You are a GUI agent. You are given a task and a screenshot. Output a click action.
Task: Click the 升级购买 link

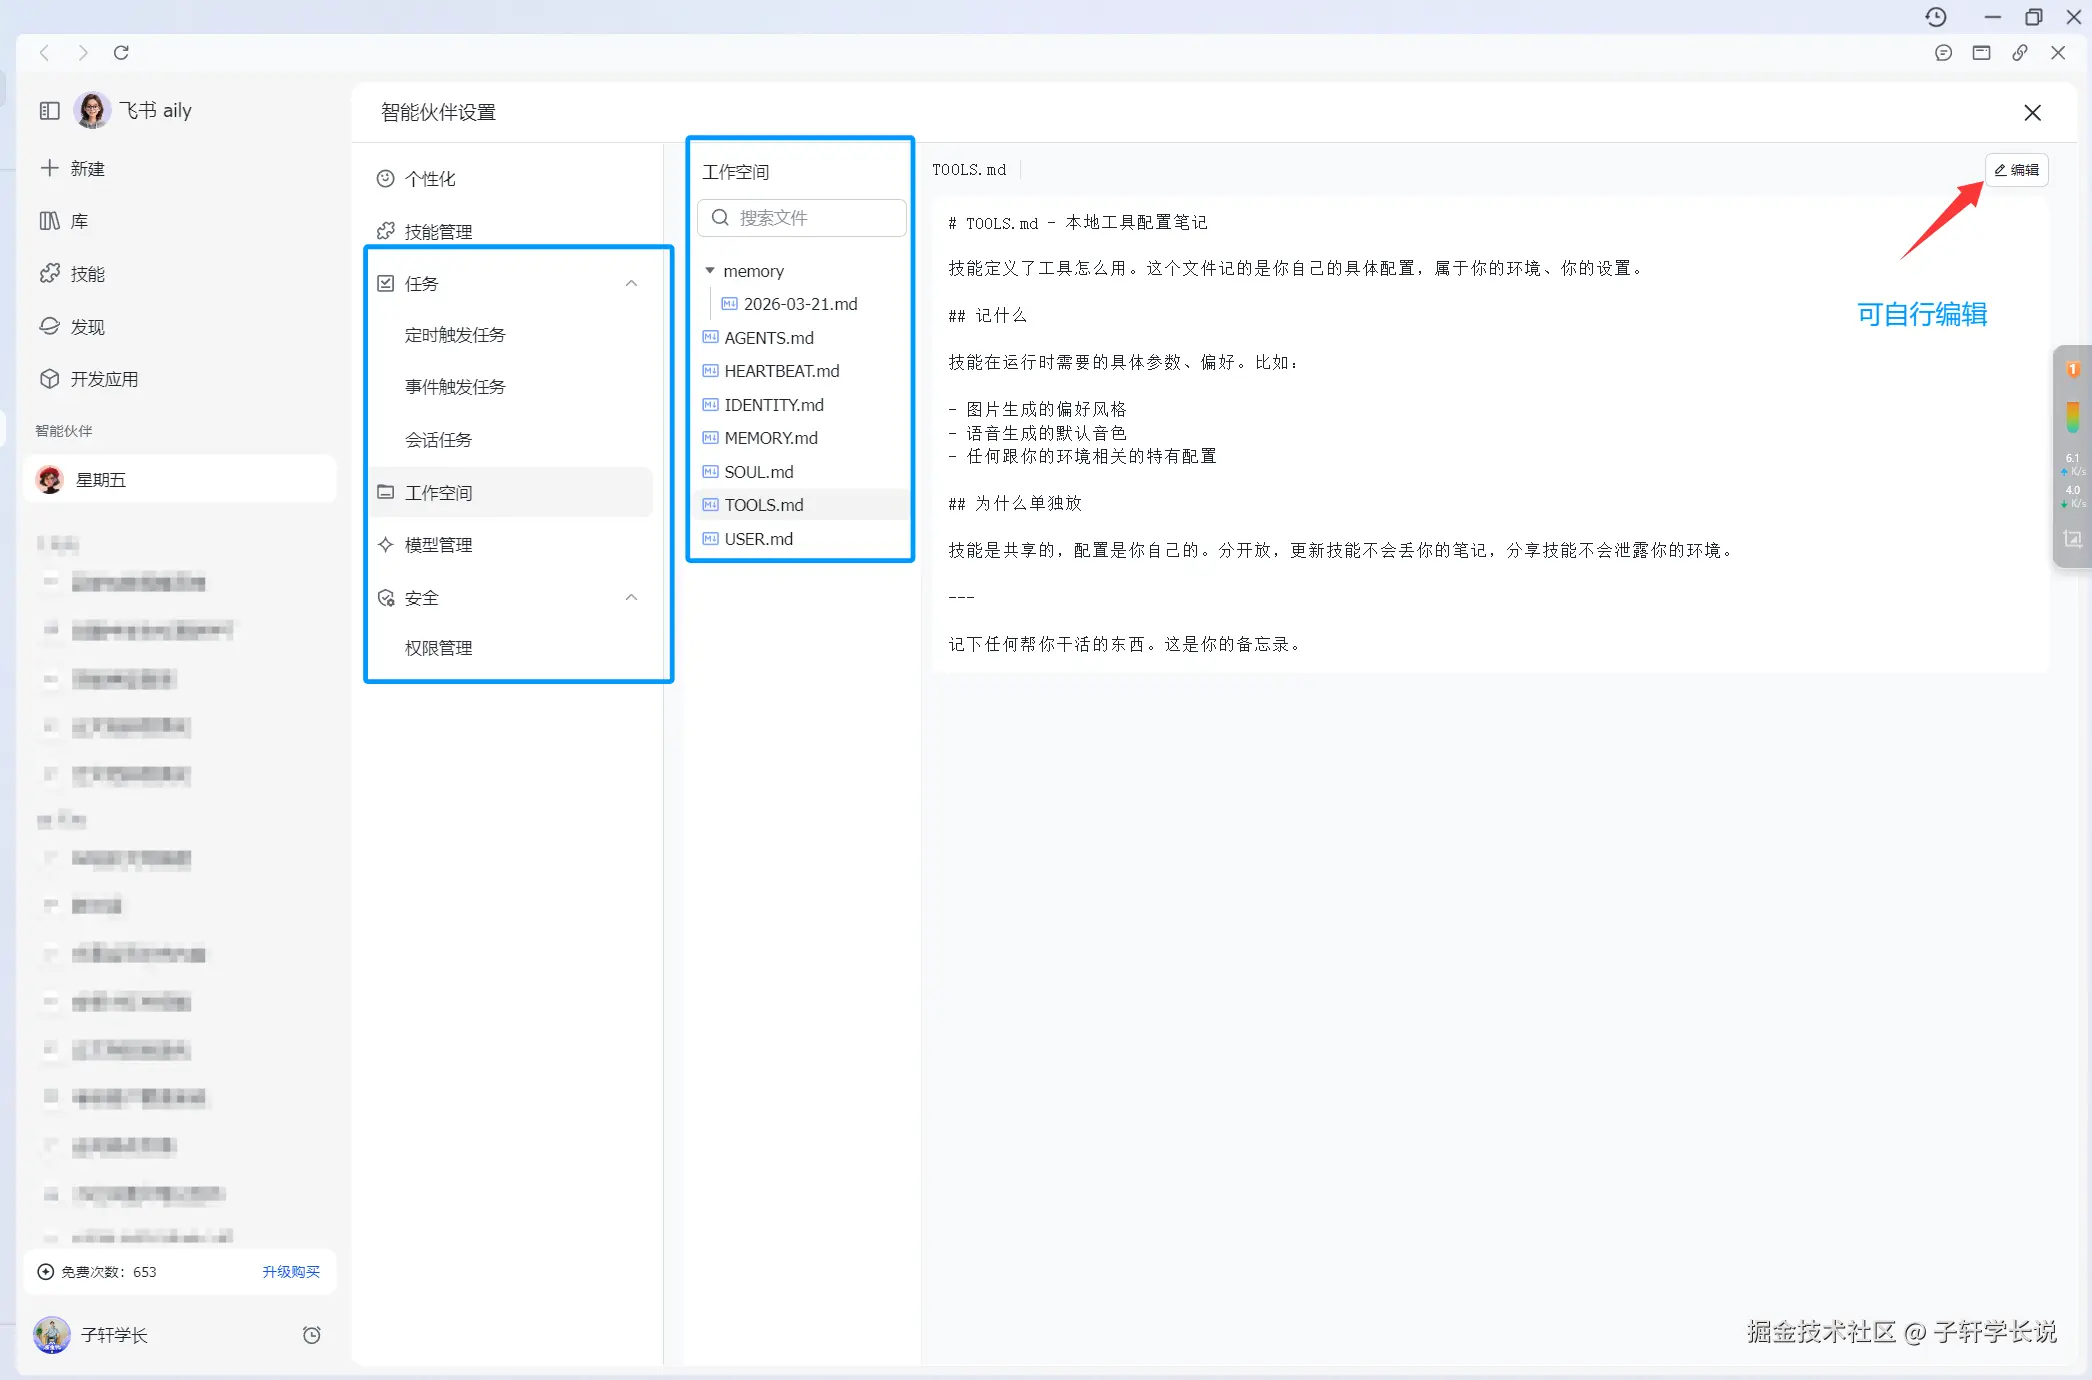coord(291,1272)
